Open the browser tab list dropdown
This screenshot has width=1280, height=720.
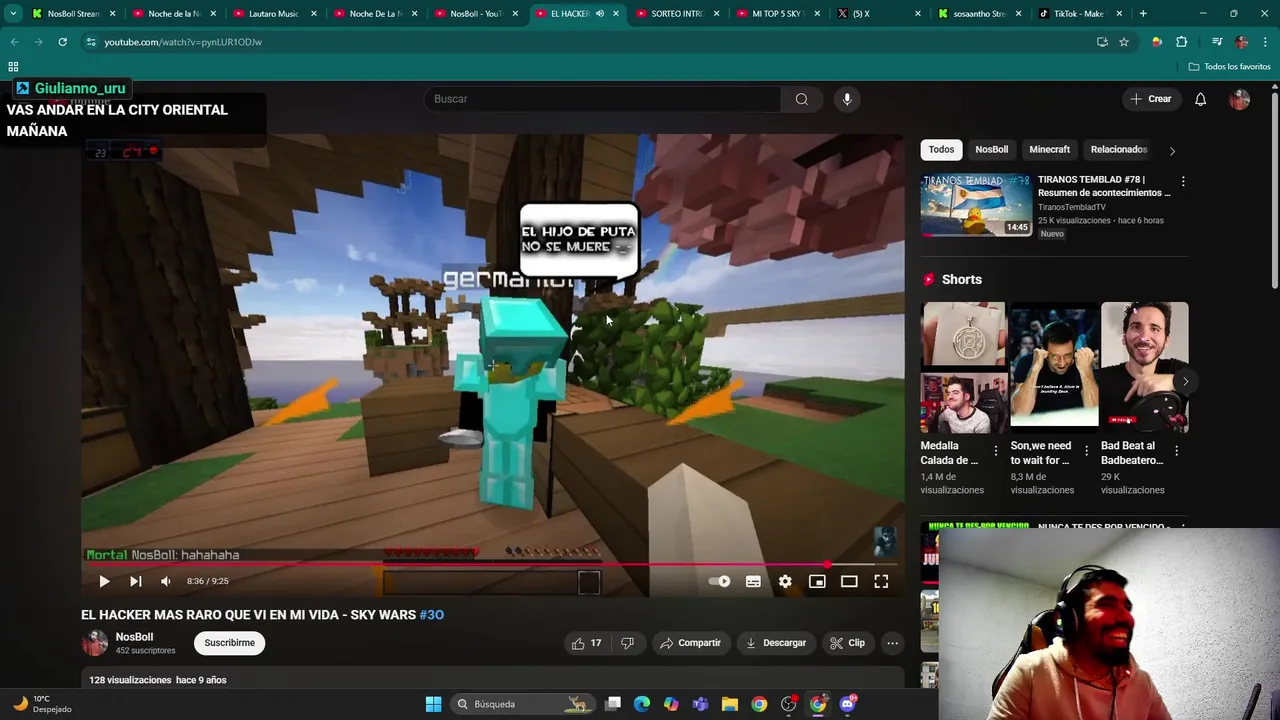tap(13, 13)
